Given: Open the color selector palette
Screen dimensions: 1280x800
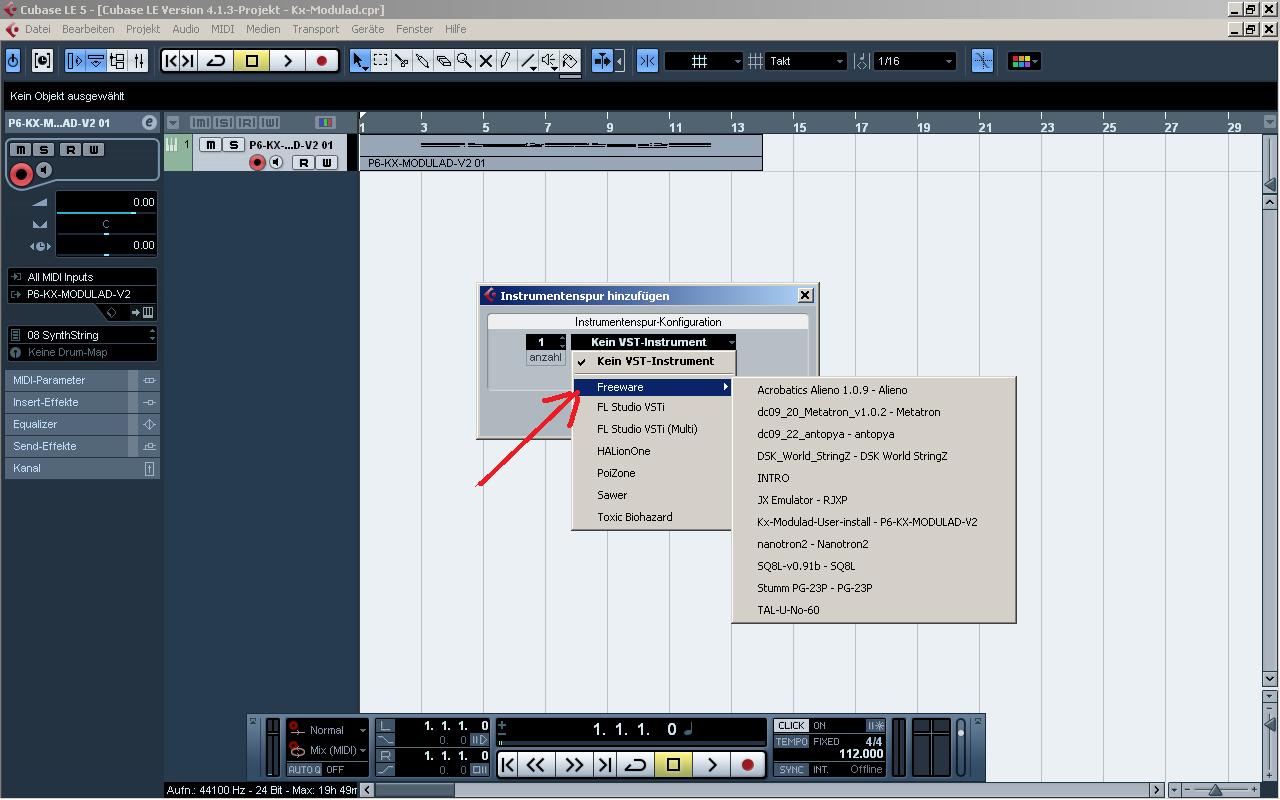Looking at the screenshot, I should (1025, 61).
